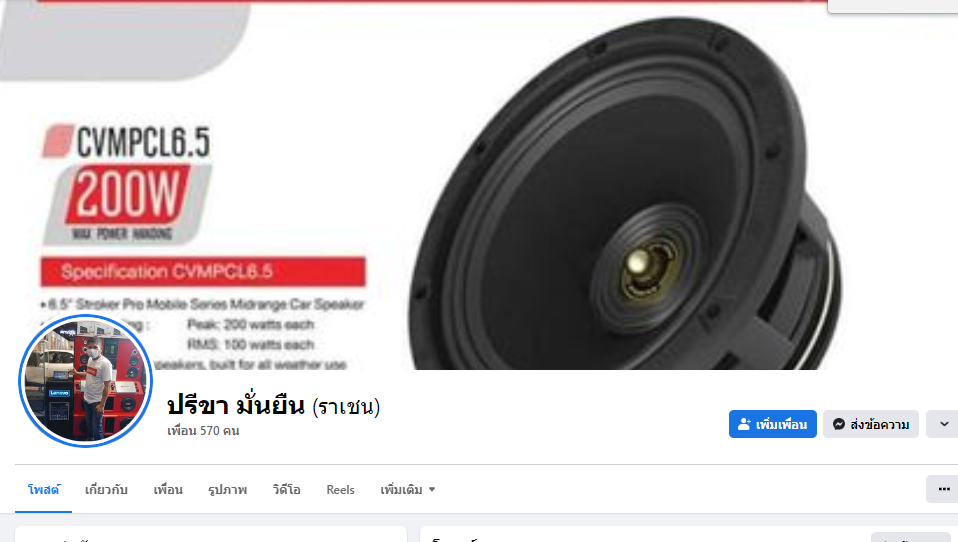The image size is (958, 542).
Task: Open the three-dots profile options menu
Action: (943, 489)
